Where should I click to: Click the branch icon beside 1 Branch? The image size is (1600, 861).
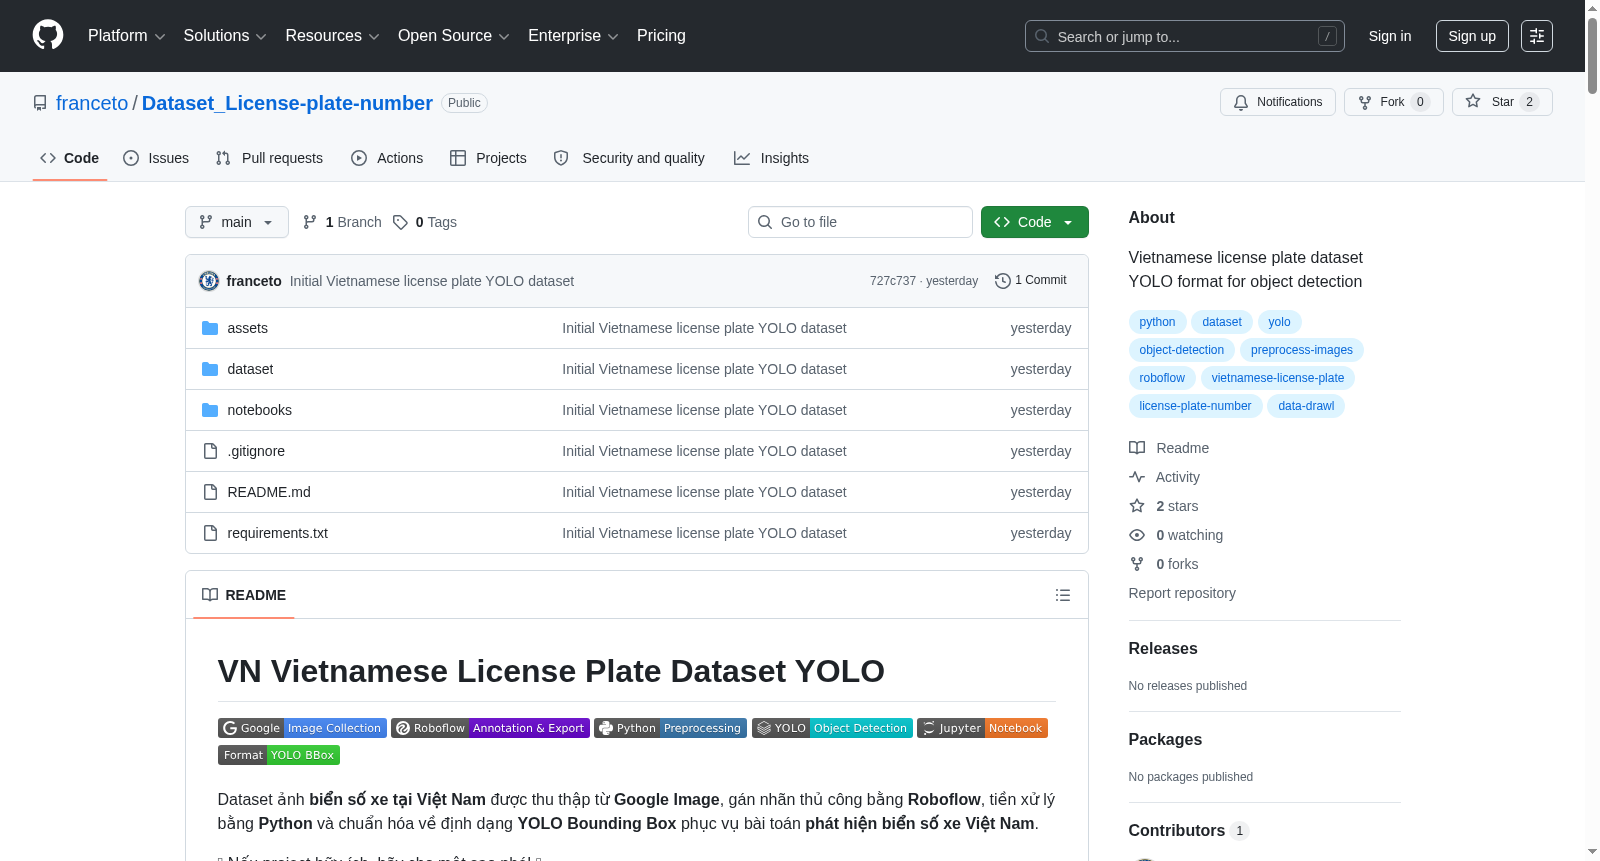310,222
